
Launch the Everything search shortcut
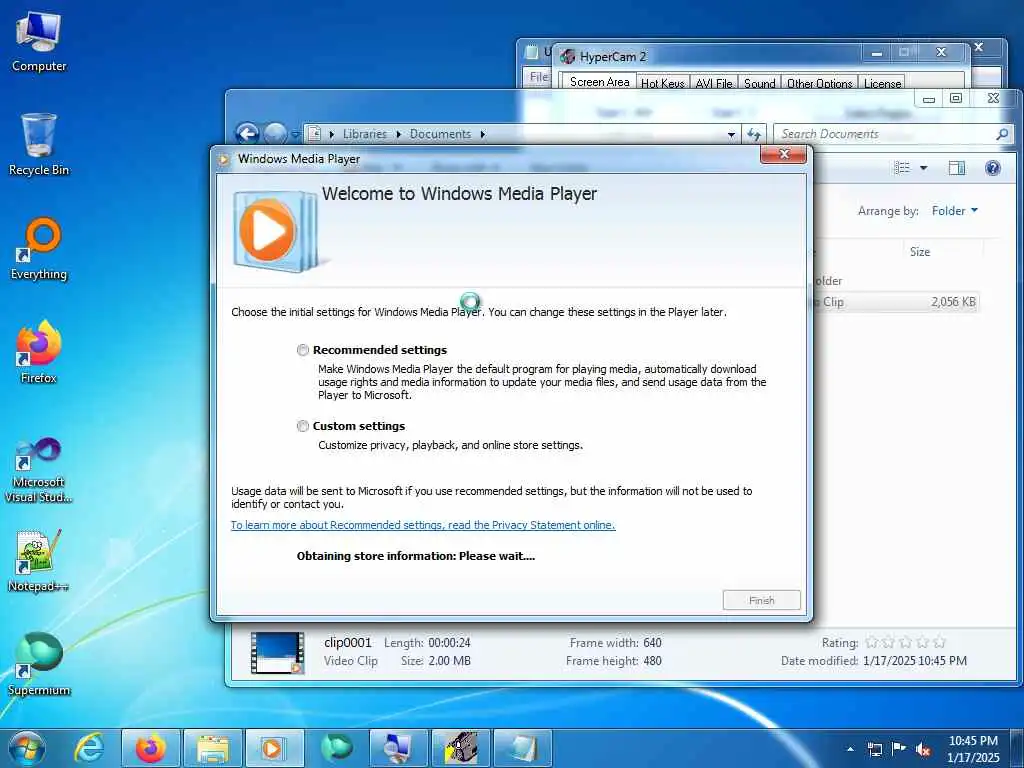click(39, 249)
